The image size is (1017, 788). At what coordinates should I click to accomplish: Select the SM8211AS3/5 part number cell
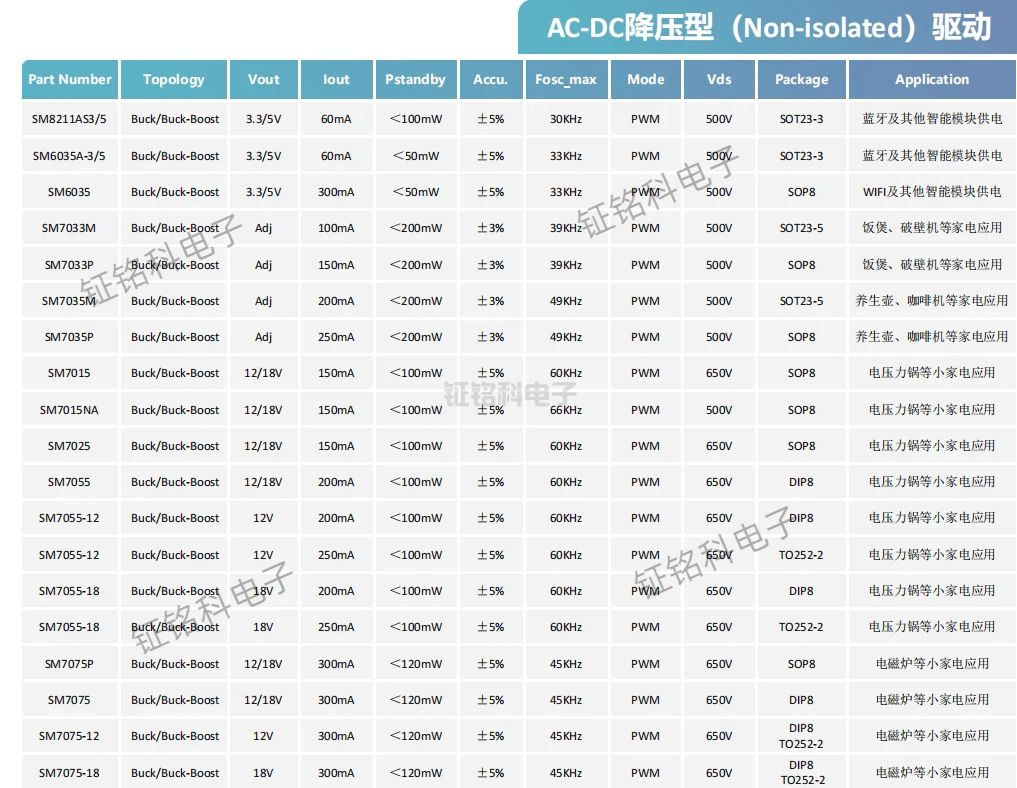tap(69, 118)
